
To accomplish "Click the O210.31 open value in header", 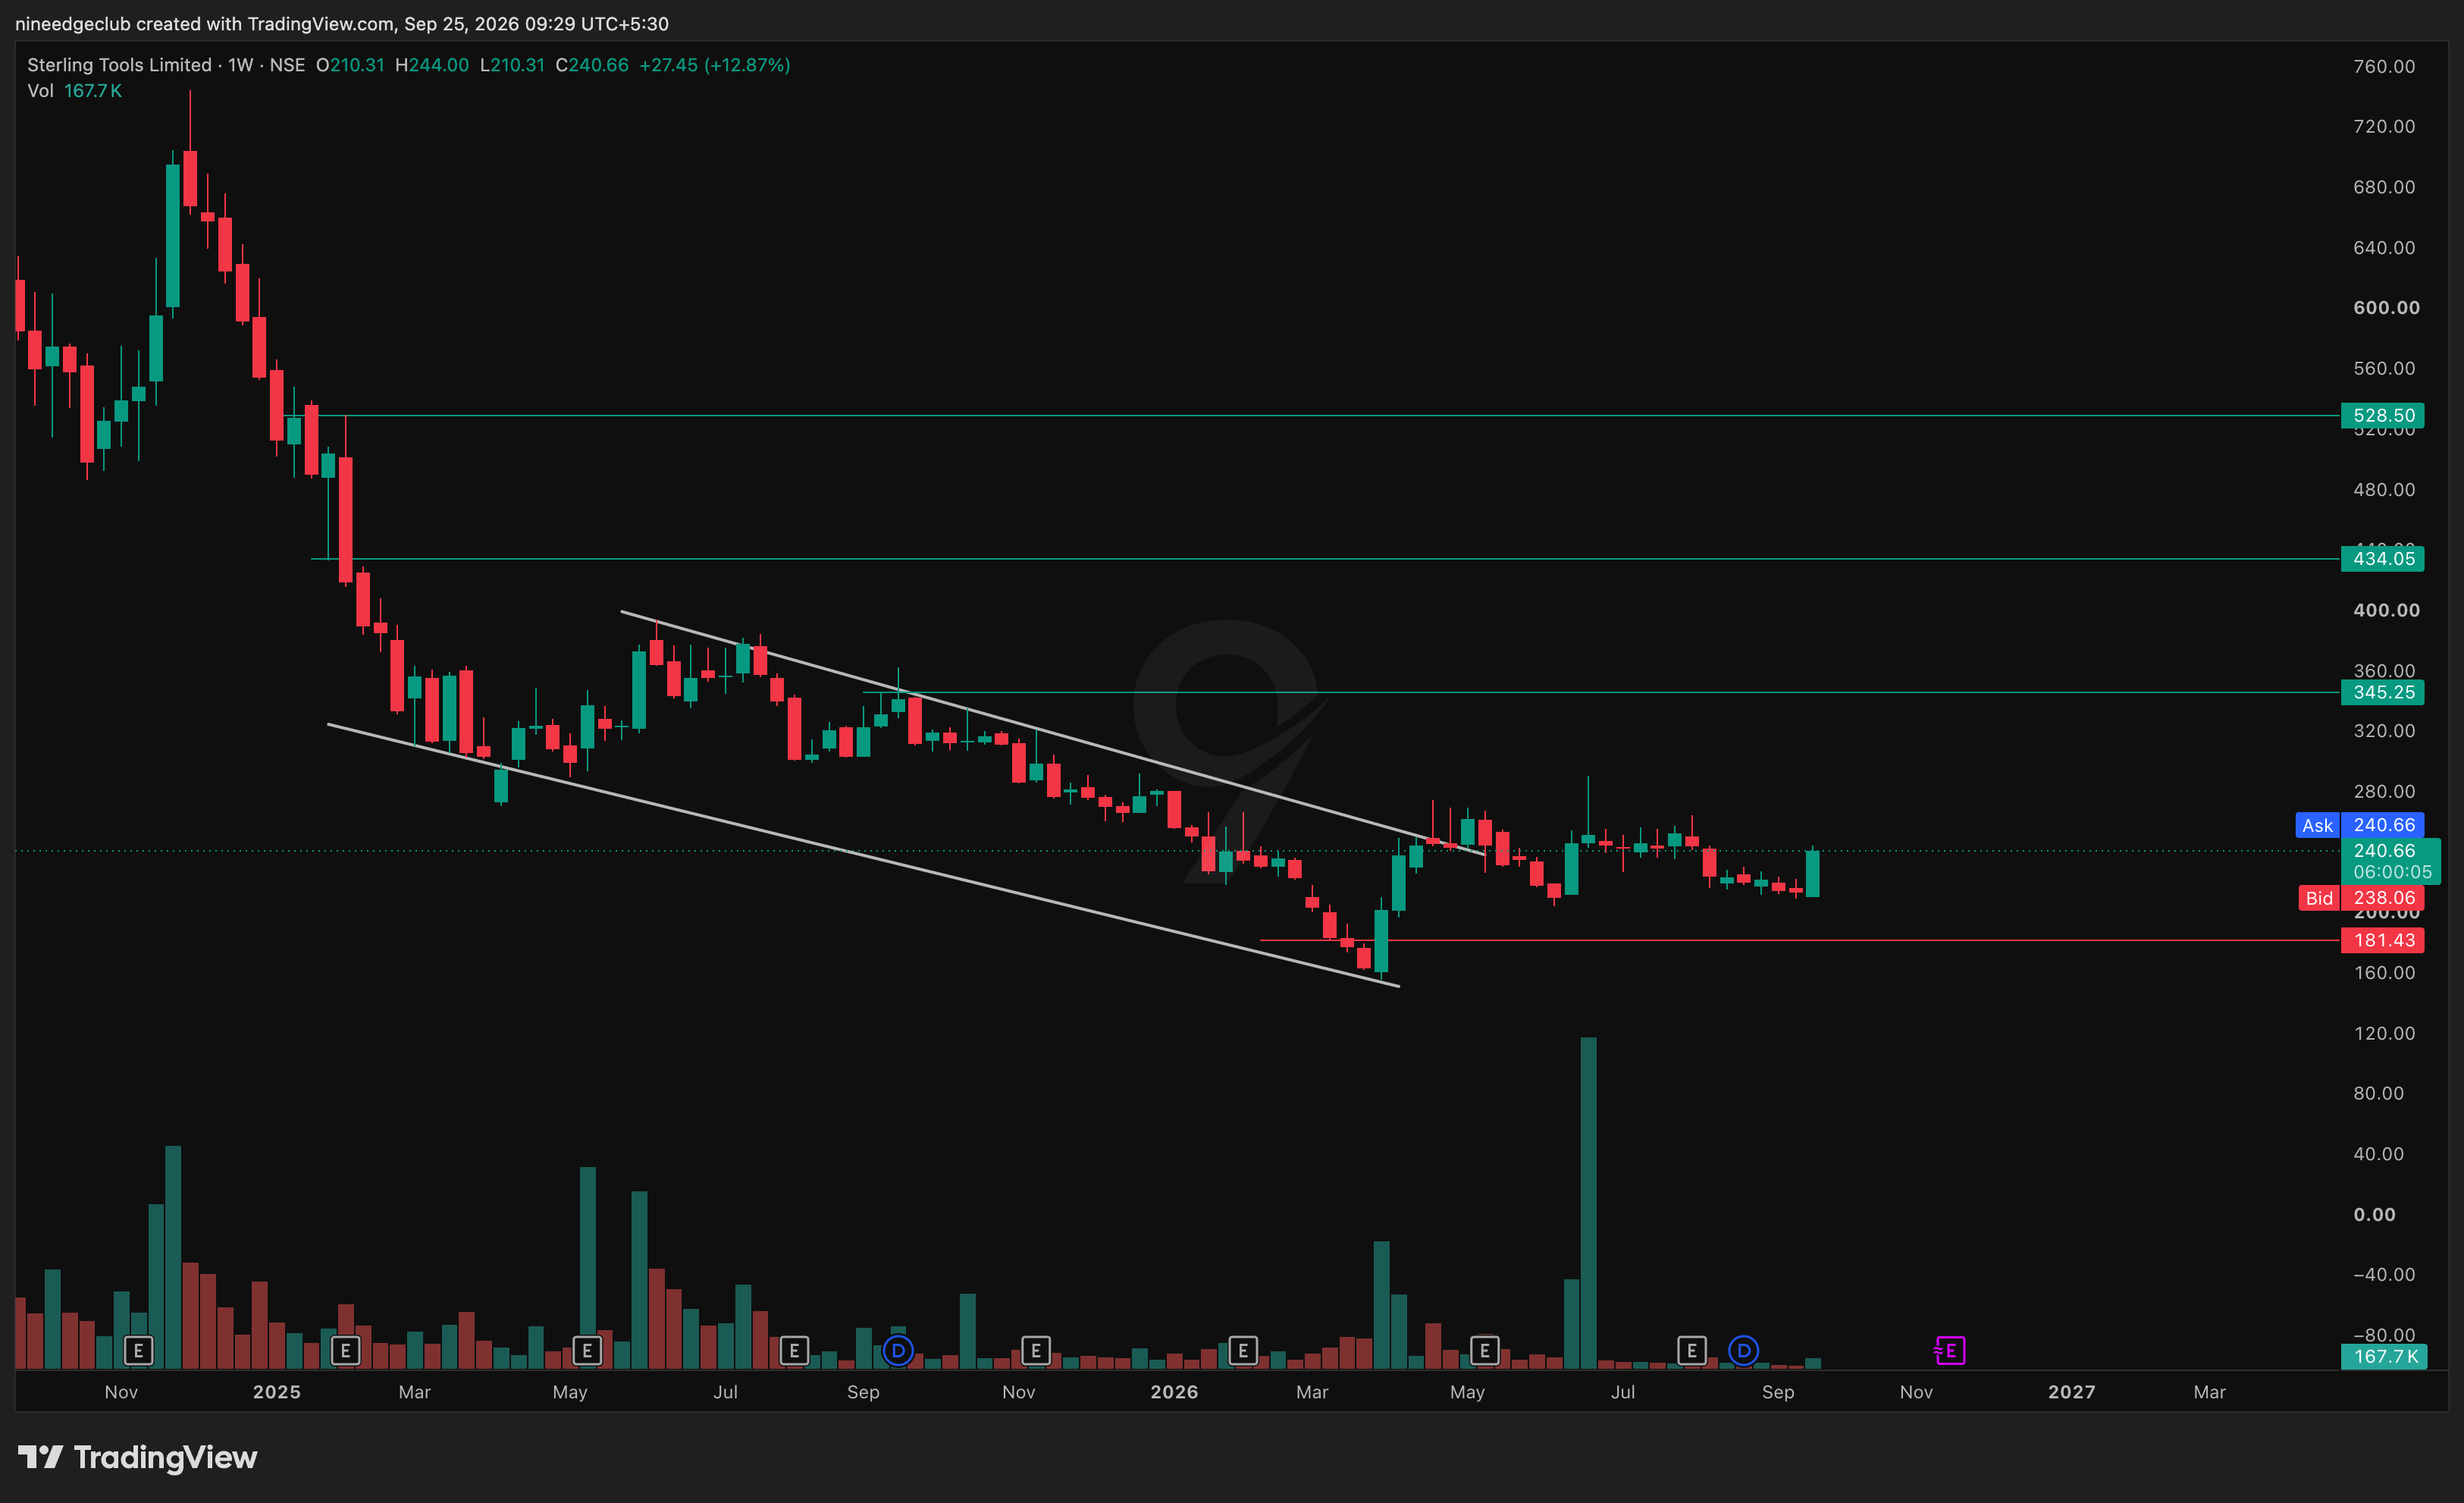I will (350, 65).
